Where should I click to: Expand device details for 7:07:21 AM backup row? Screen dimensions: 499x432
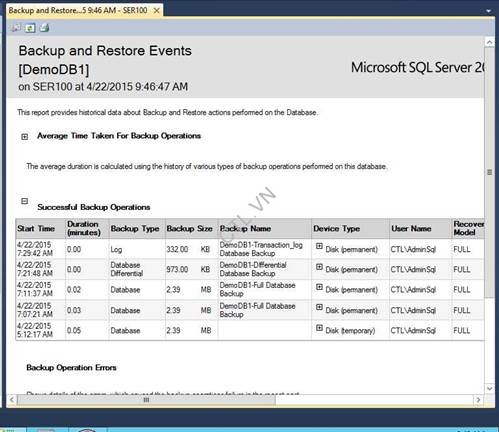click(x=319, y=307)
